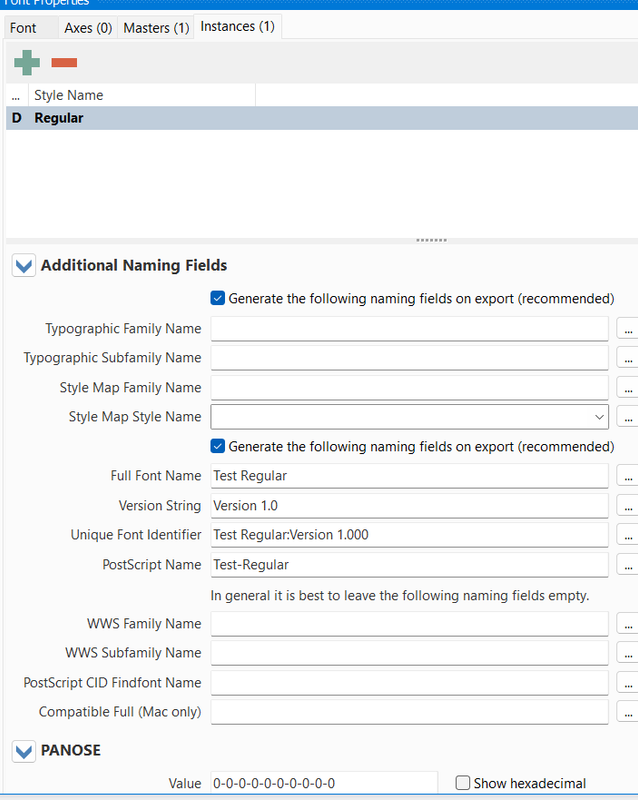This screenshot has height=800, width=638.
Task: Click ellipsis button beside Unique Font Identifier
Action: [627, 535]
